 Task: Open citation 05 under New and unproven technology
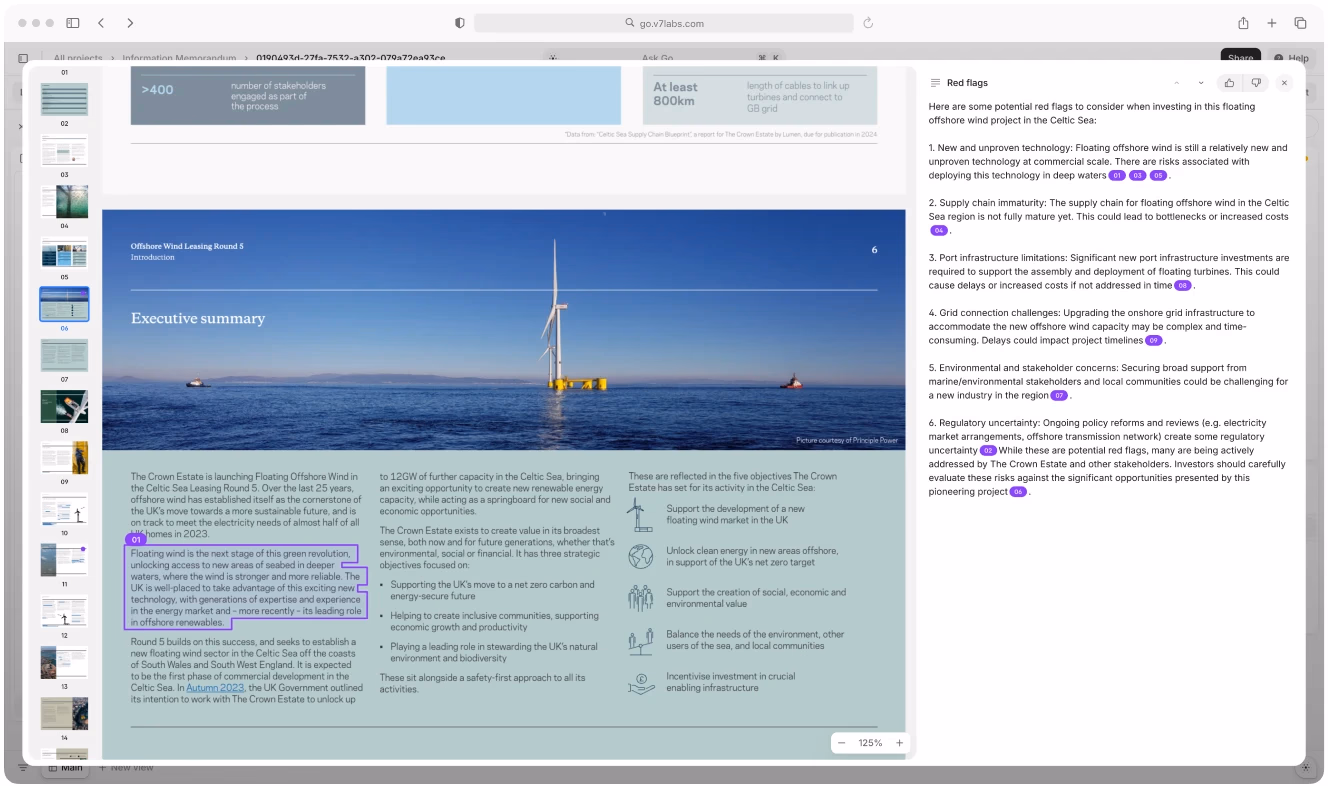1158,176
